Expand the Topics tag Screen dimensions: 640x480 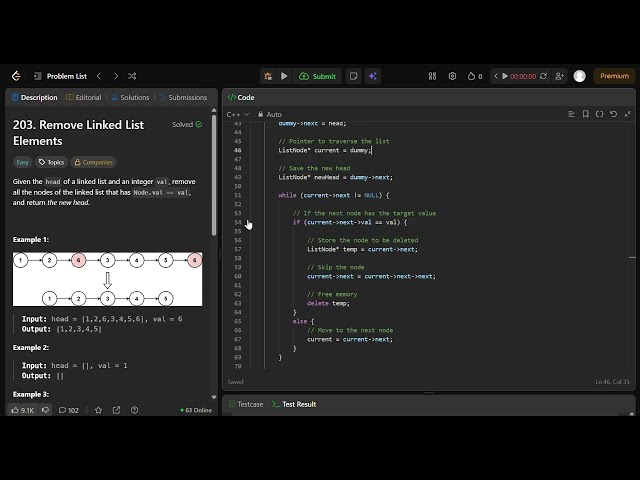click(x=51, y=162)
